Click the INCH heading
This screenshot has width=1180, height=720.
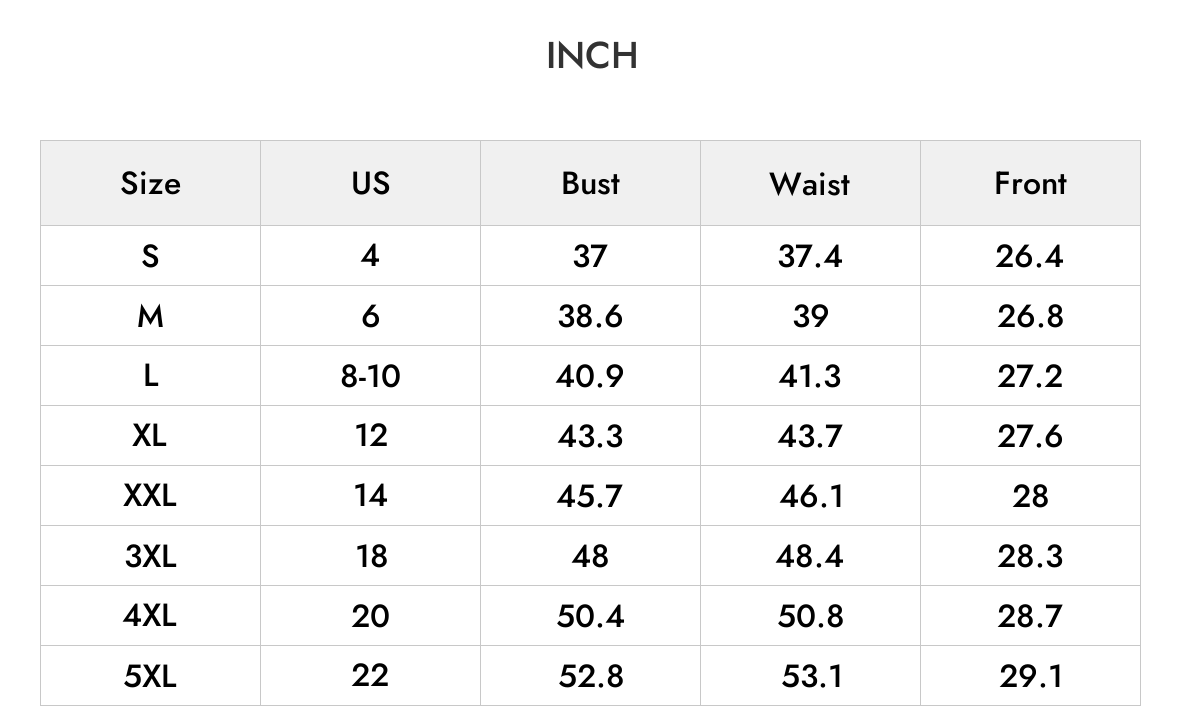[x=592, y=56]
